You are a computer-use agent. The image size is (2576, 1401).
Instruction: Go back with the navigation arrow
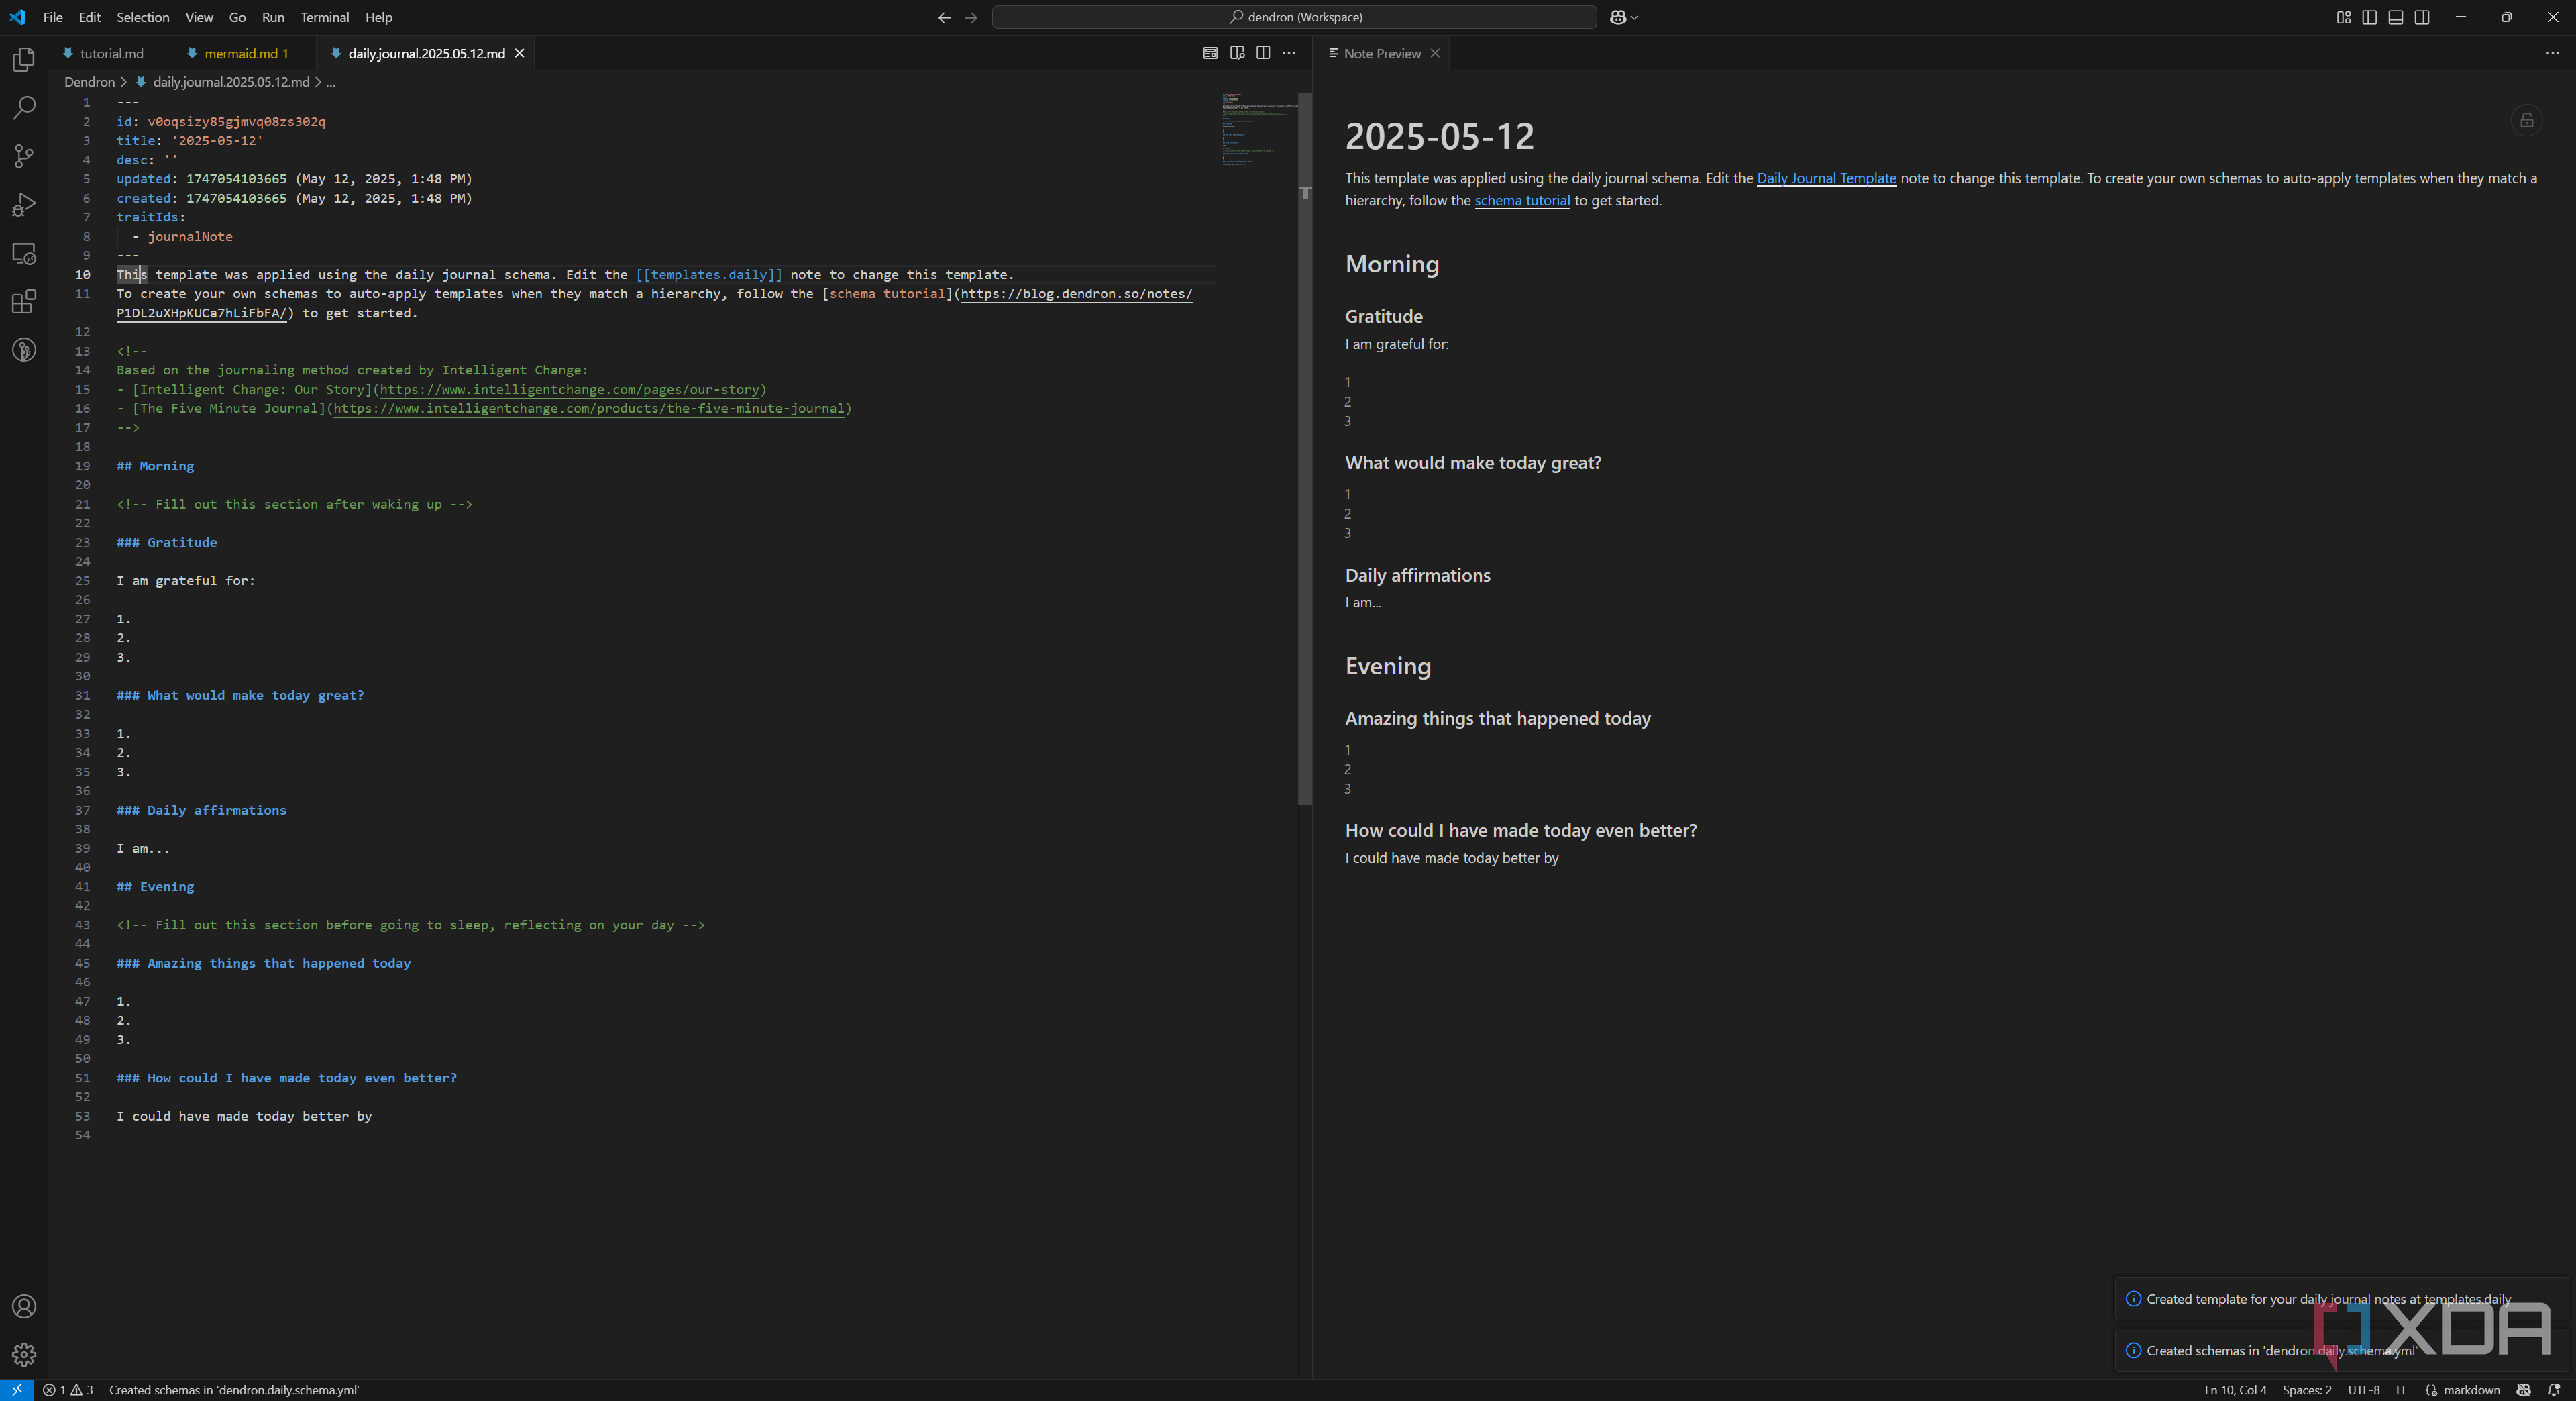pyautogui.click(x=944, y=17)
